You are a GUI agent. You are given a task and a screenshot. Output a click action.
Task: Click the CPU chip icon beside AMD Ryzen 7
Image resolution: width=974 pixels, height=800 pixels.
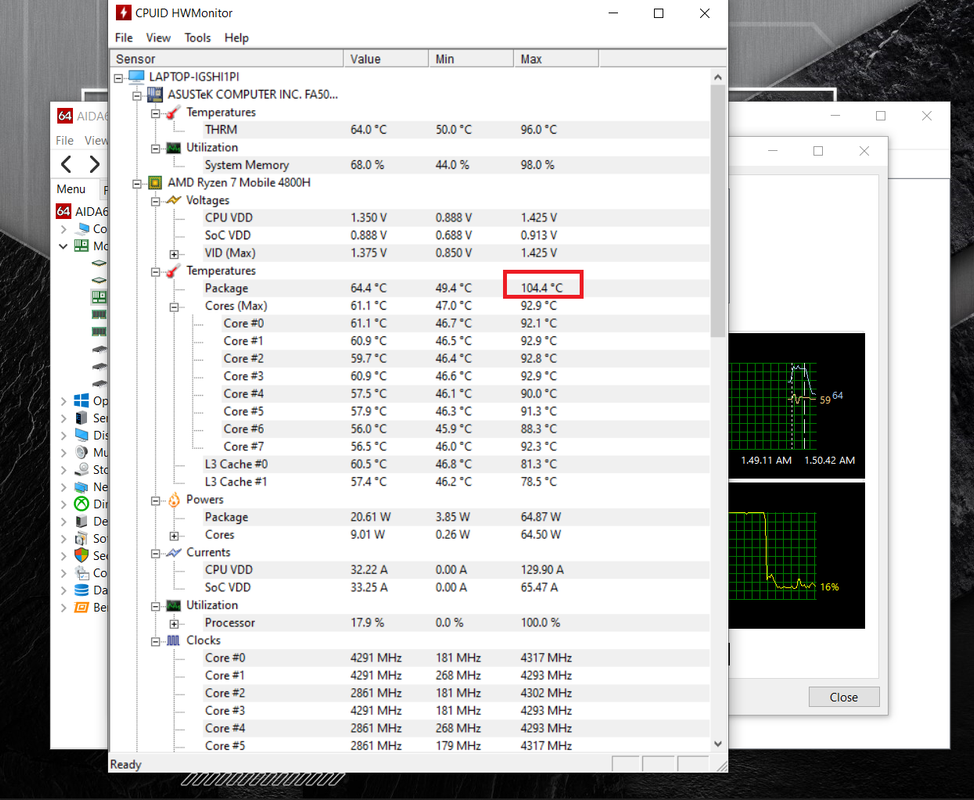pyautogui.click(x=155, y=183)
